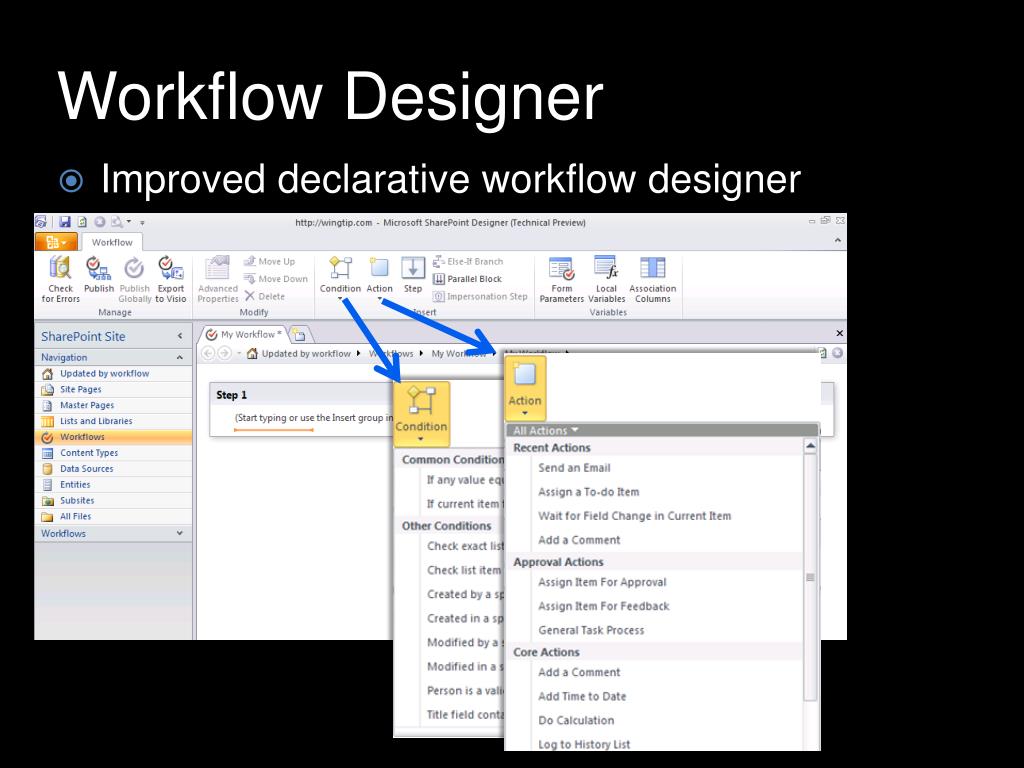The image size is (1024, 768).
Task: Choose Add Time to Date action
Action: pyautogui.click(x=582, y=696)
